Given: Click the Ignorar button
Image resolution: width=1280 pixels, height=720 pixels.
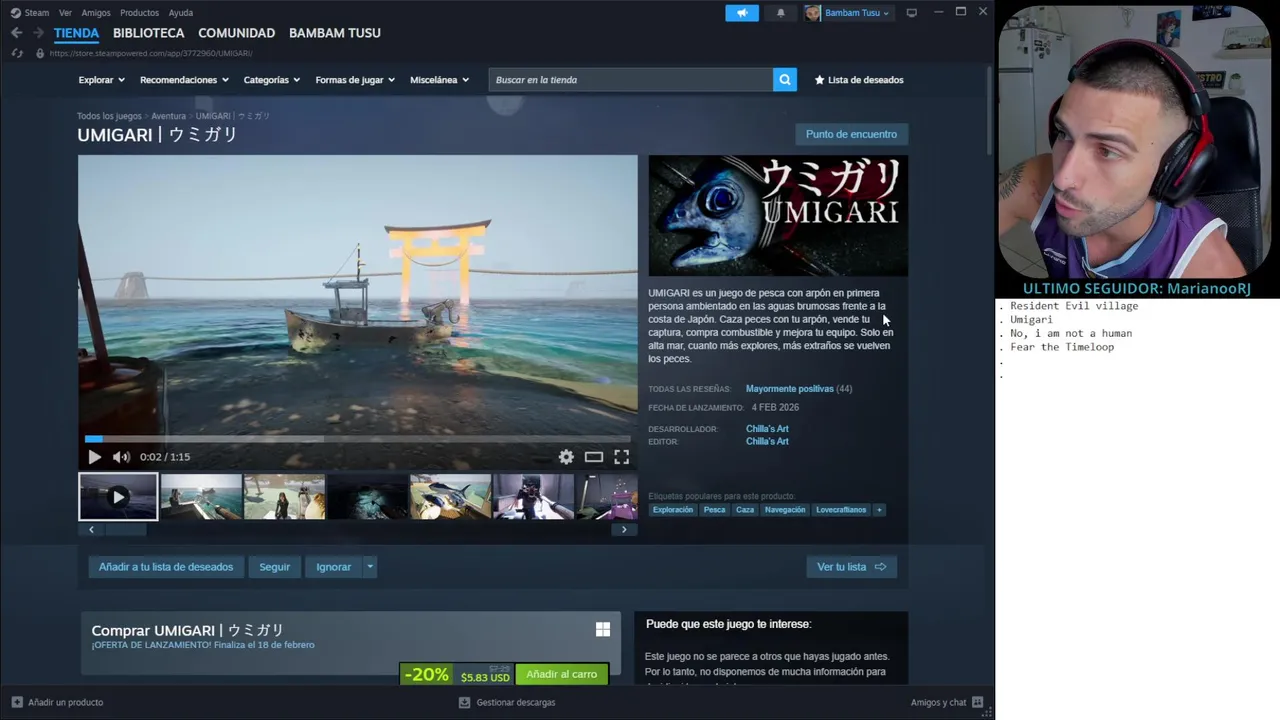Looking at the screenshot, I should coord(334,567).
